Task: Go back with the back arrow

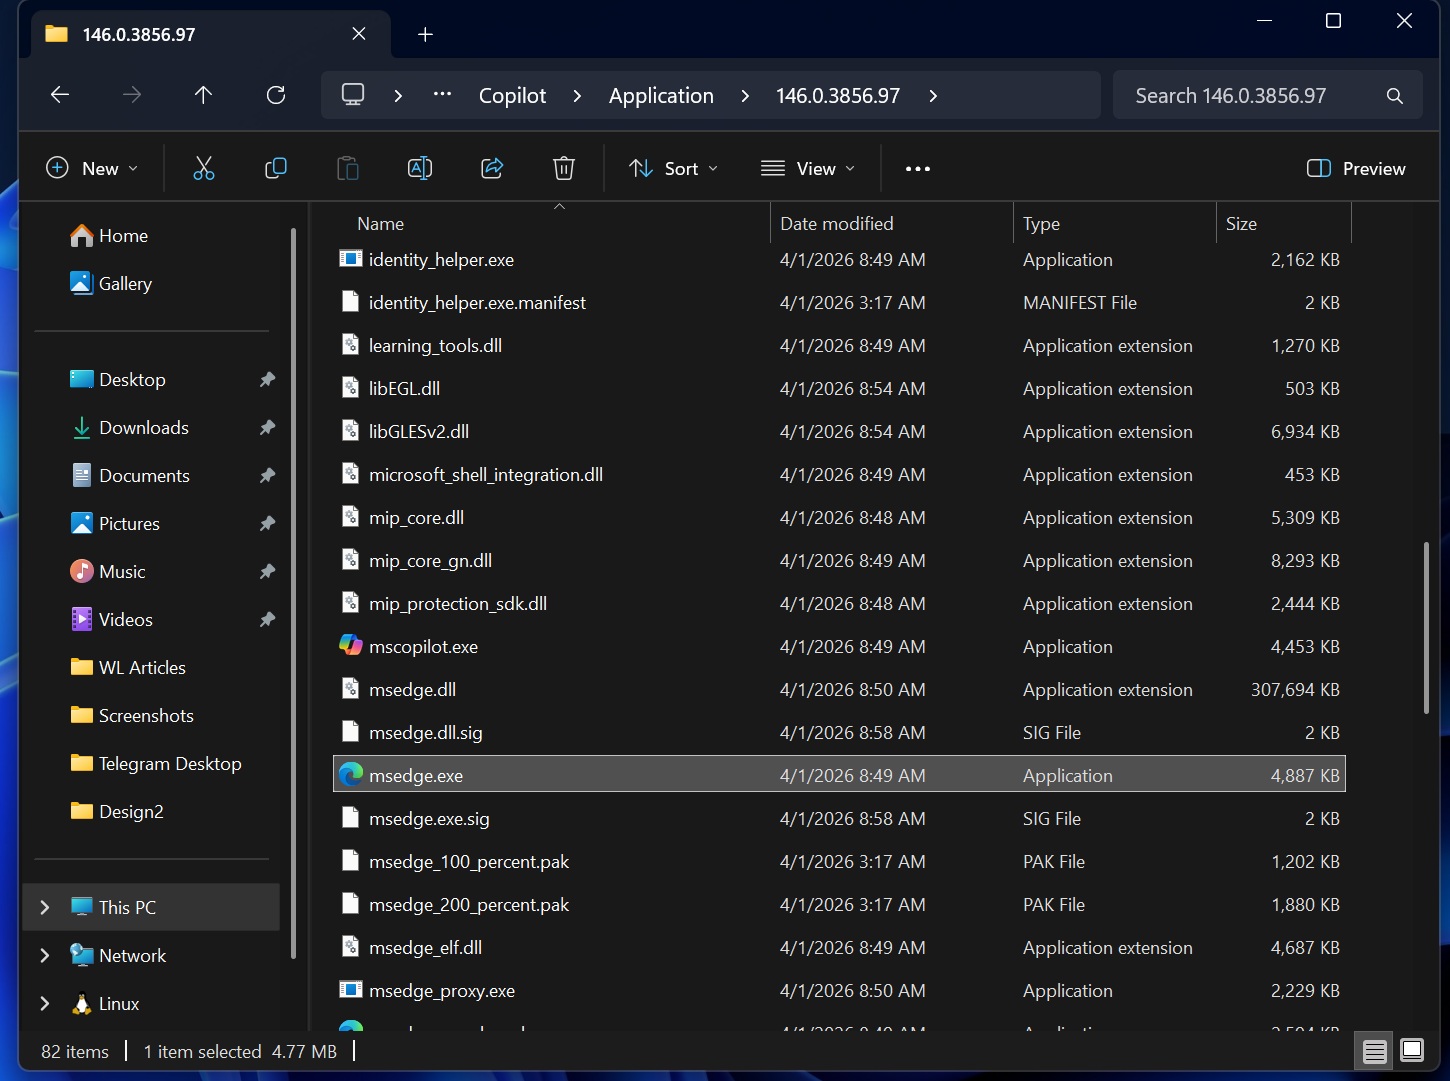Action: click(x=59, y=95)
